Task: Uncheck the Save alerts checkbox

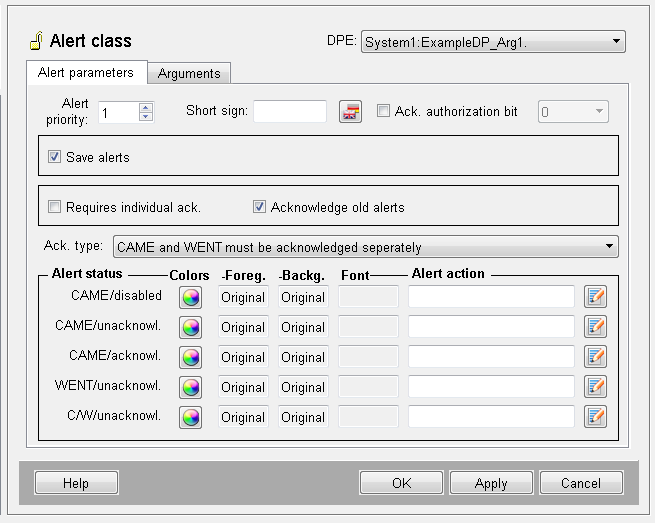Action: pyautogui.click(x=55, y=157)
